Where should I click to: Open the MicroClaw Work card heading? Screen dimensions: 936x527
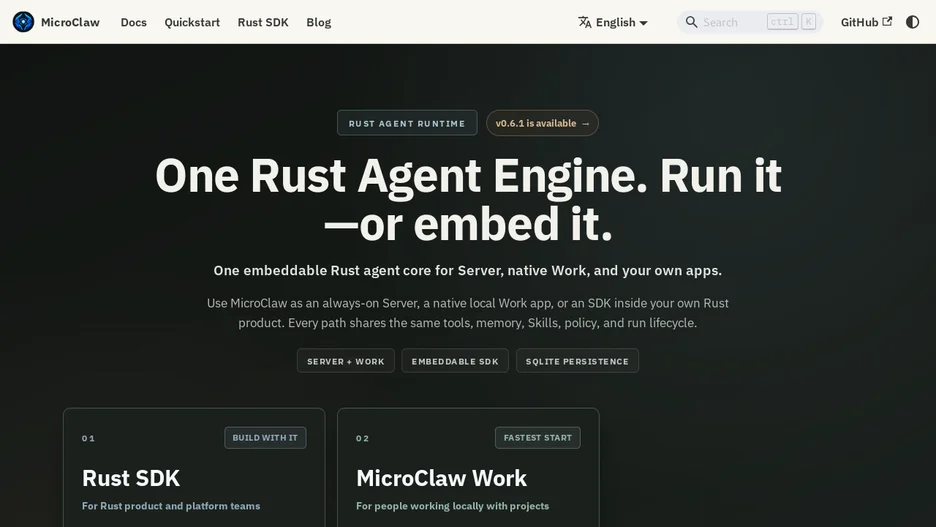coord(442,478)
